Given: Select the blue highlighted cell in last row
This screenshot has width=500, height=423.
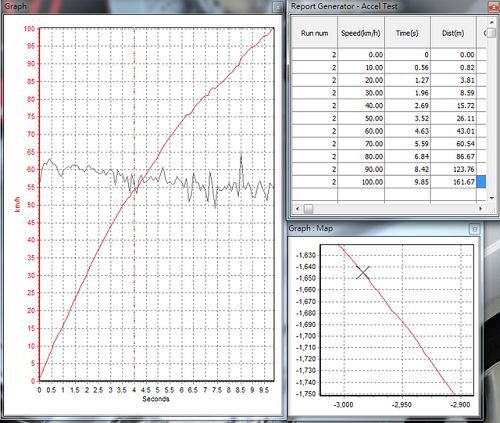Looking at the screenshot, I should 481,182.
